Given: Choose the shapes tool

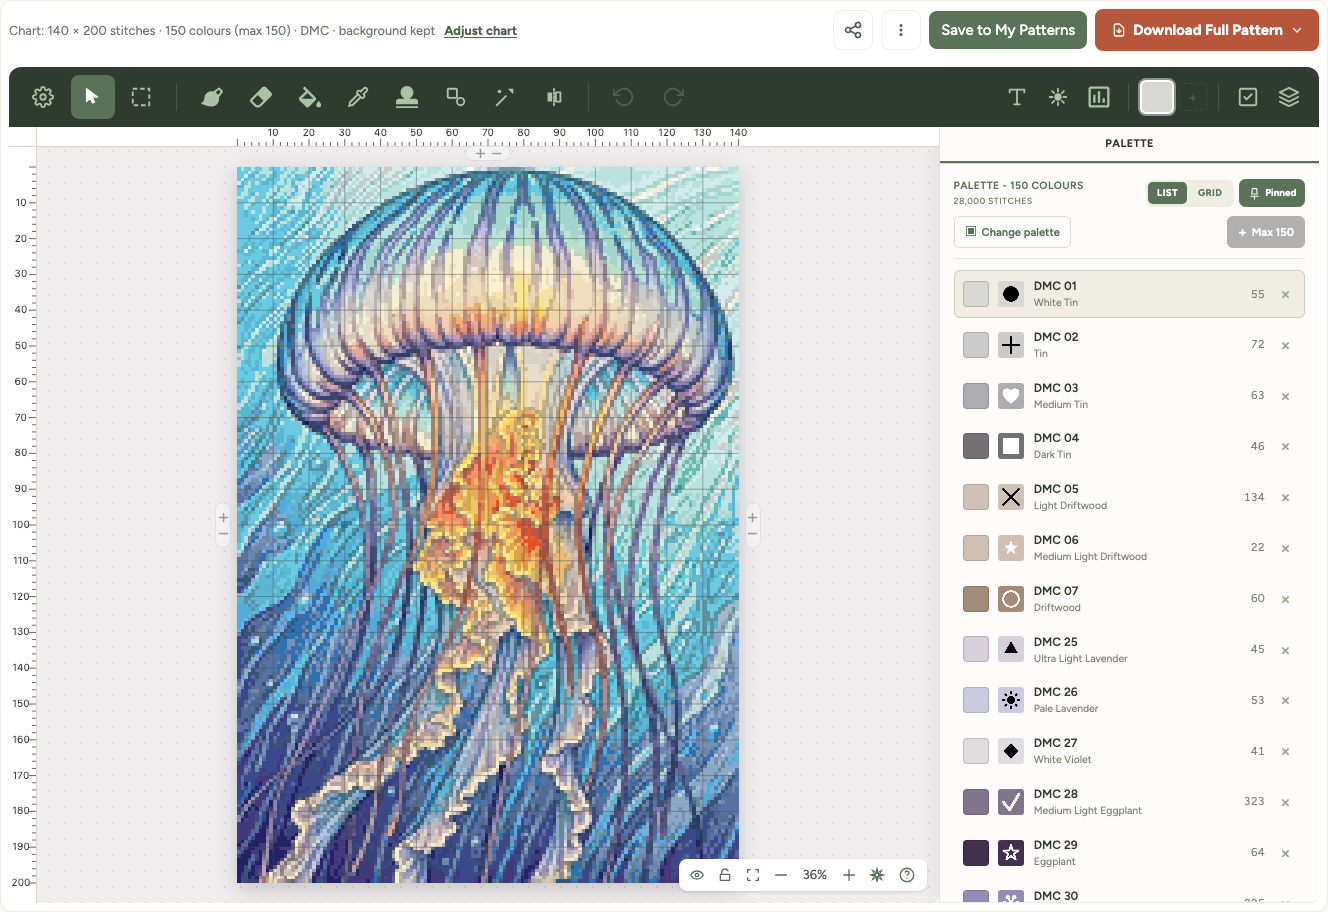Looking at the screenshot, I should pyautogui.click(x=456, y=97).
